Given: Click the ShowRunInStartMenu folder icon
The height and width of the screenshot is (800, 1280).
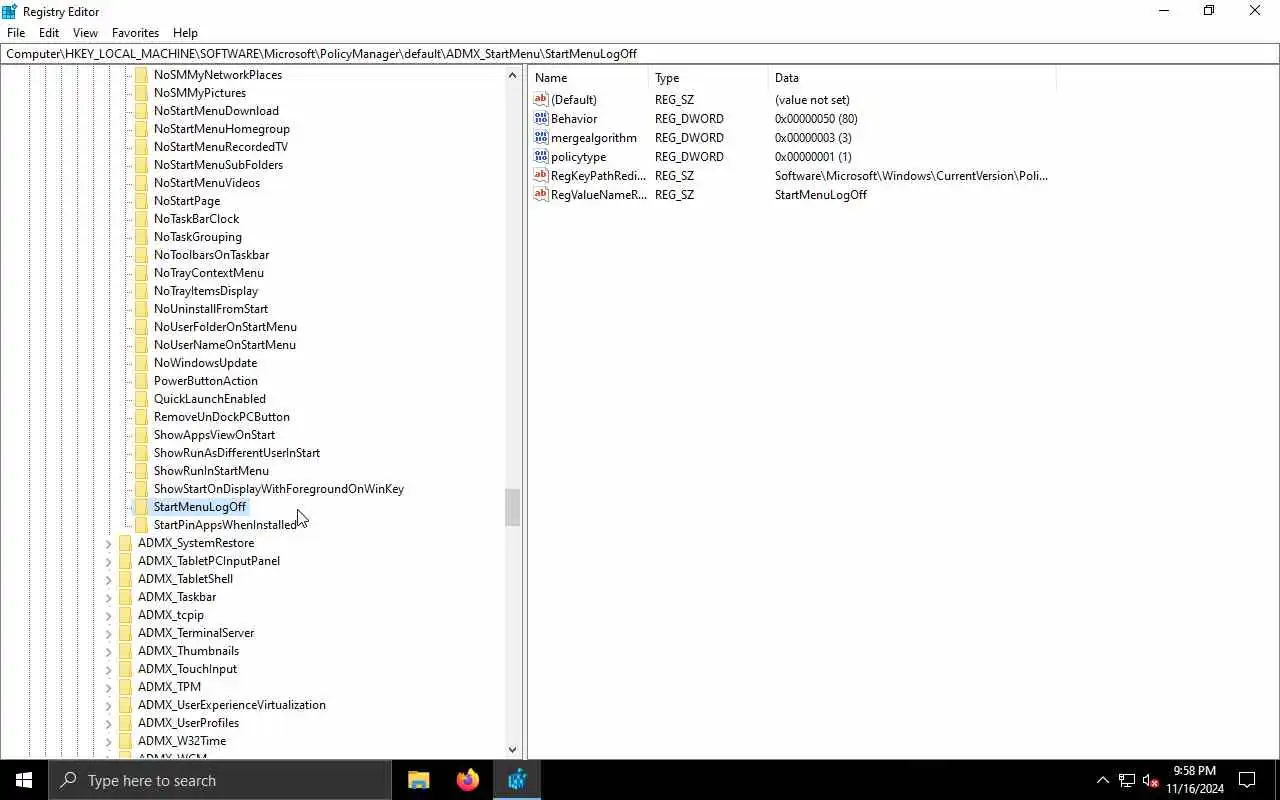Looking at the screenshot, I should coord(141,471).
